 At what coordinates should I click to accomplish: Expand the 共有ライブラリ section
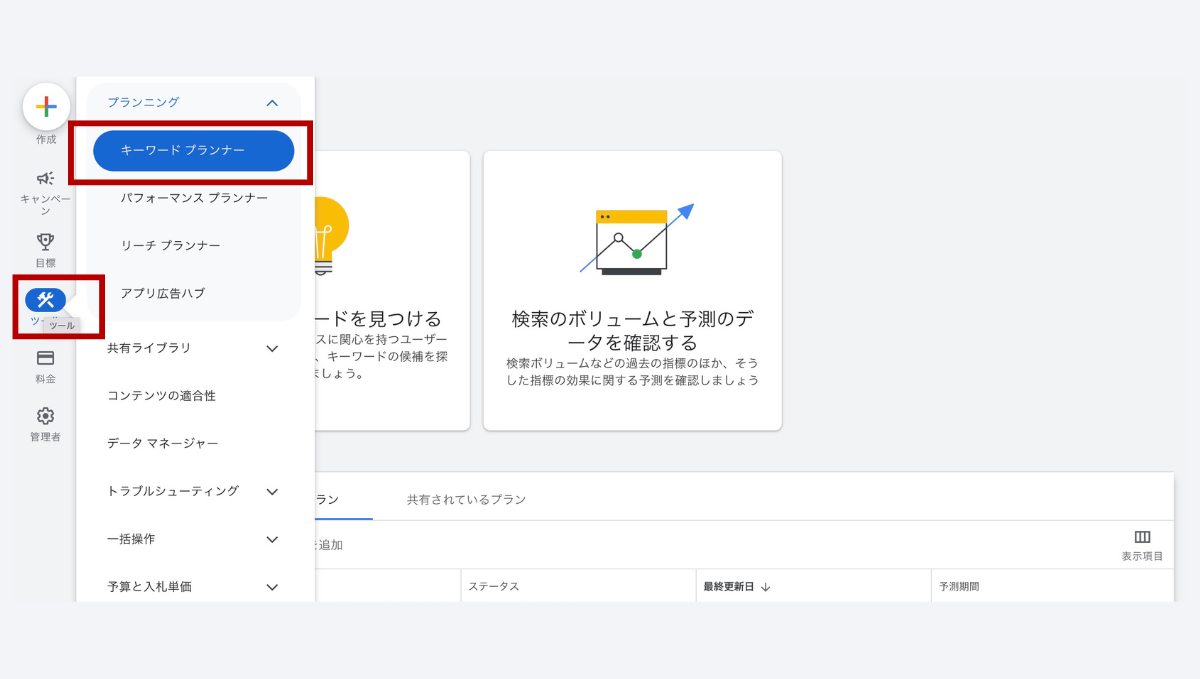point(272,348)
